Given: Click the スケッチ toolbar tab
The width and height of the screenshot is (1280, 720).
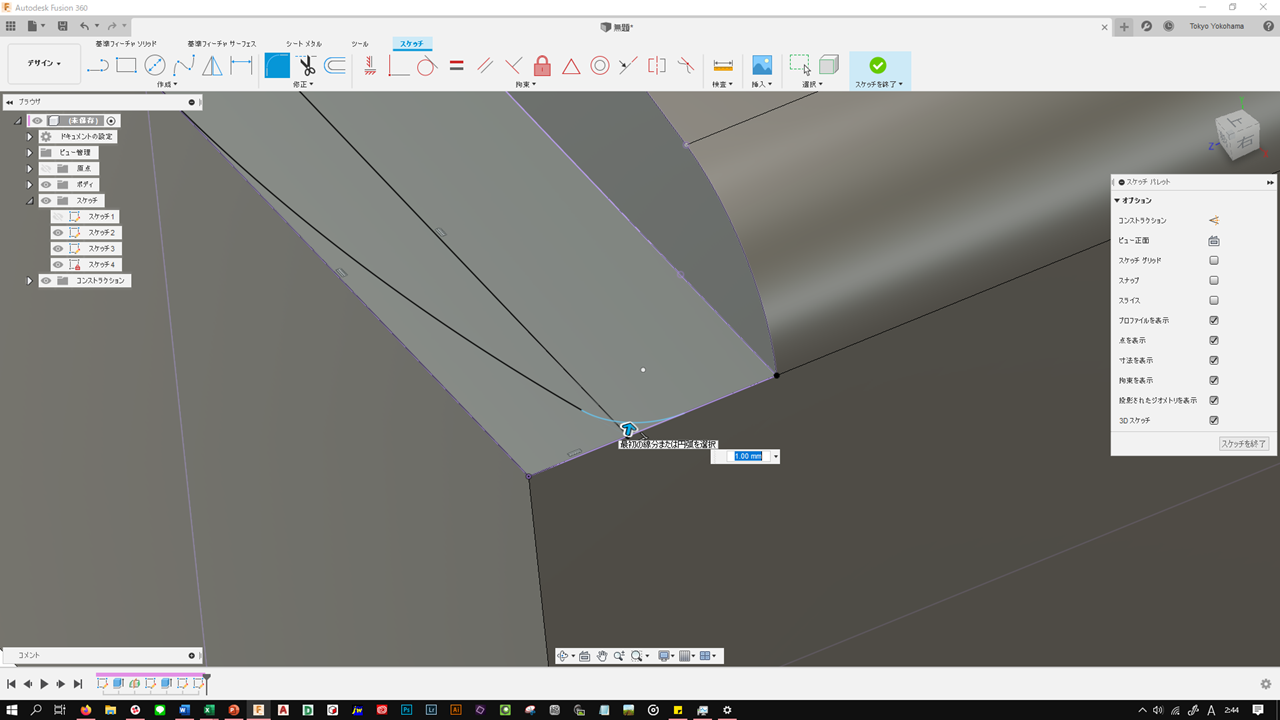Looking at the screenshot, I should tap(412, 44).
